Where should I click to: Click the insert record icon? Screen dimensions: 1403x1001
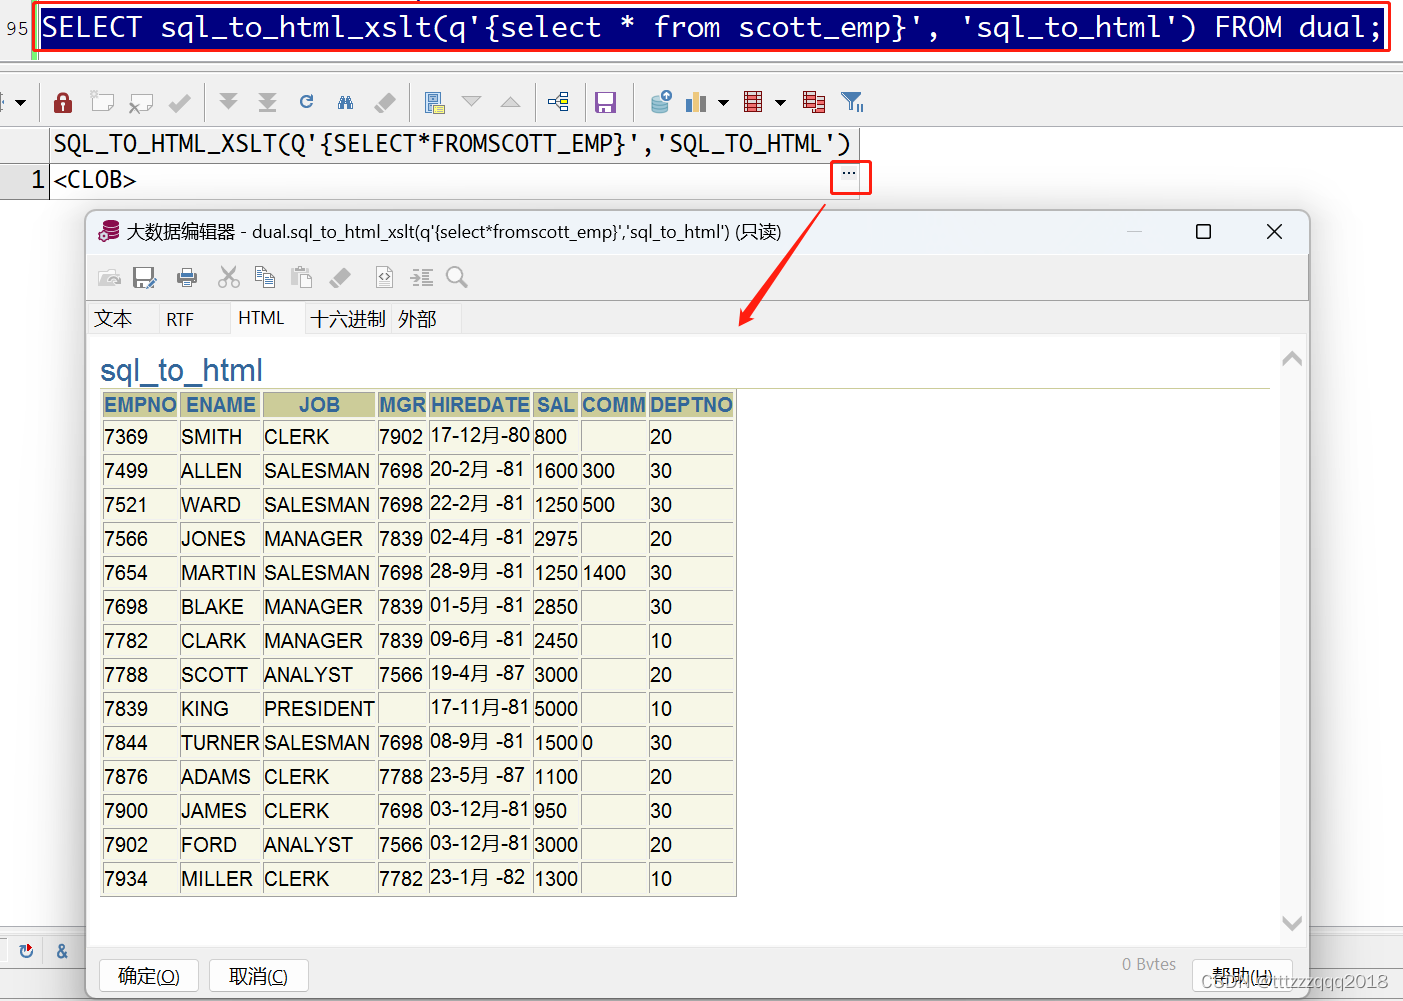click(x=102, y=102)
